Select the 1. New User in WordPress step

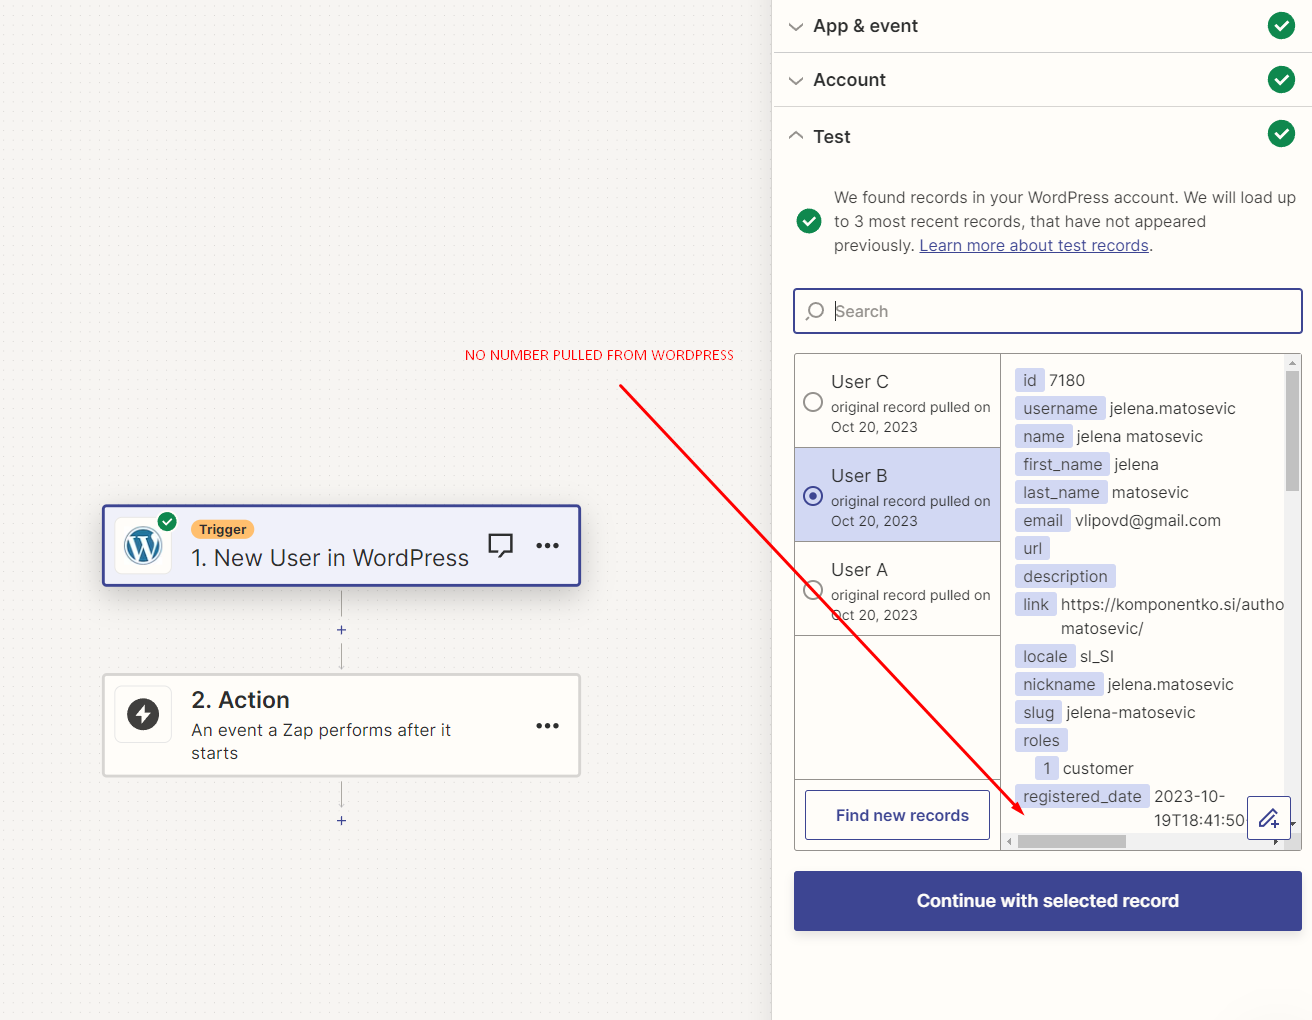coord(341,546)
